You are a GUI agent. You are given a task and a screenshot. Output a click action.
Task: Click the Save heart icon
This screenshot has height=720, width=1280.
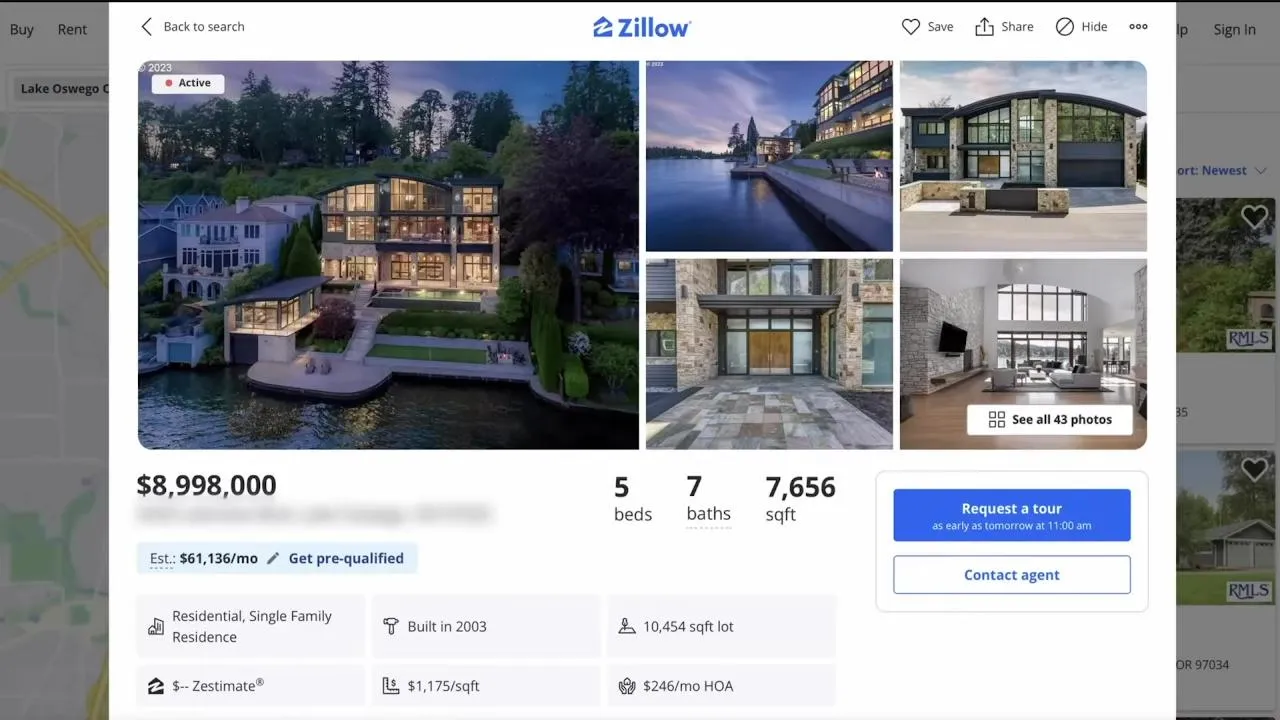(910, 27)
